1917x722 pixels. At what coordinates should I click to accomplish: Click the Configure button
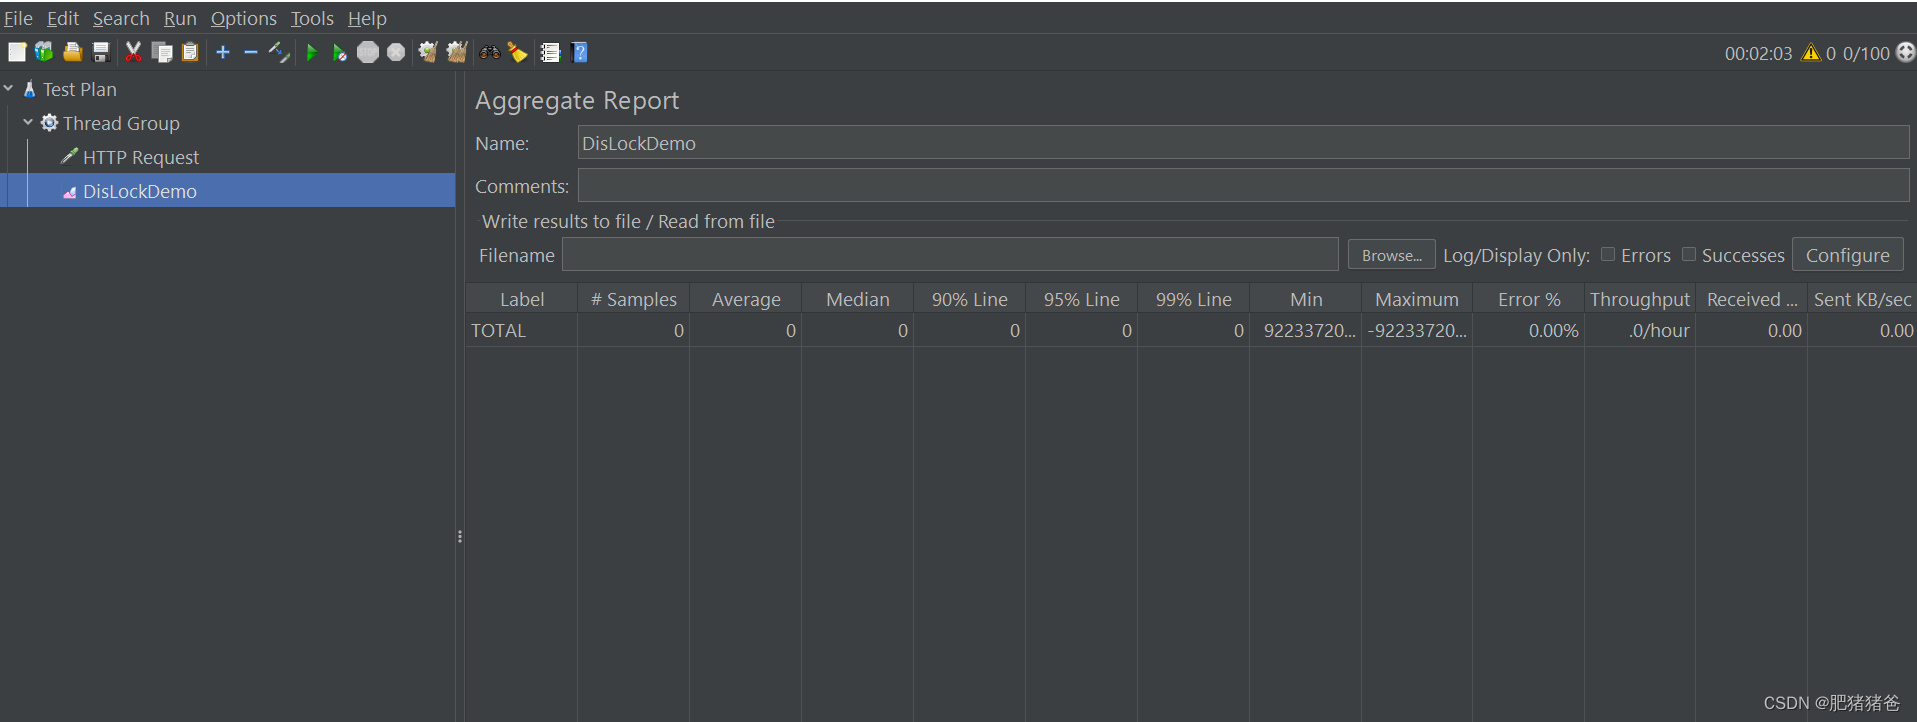(1847, 255)
